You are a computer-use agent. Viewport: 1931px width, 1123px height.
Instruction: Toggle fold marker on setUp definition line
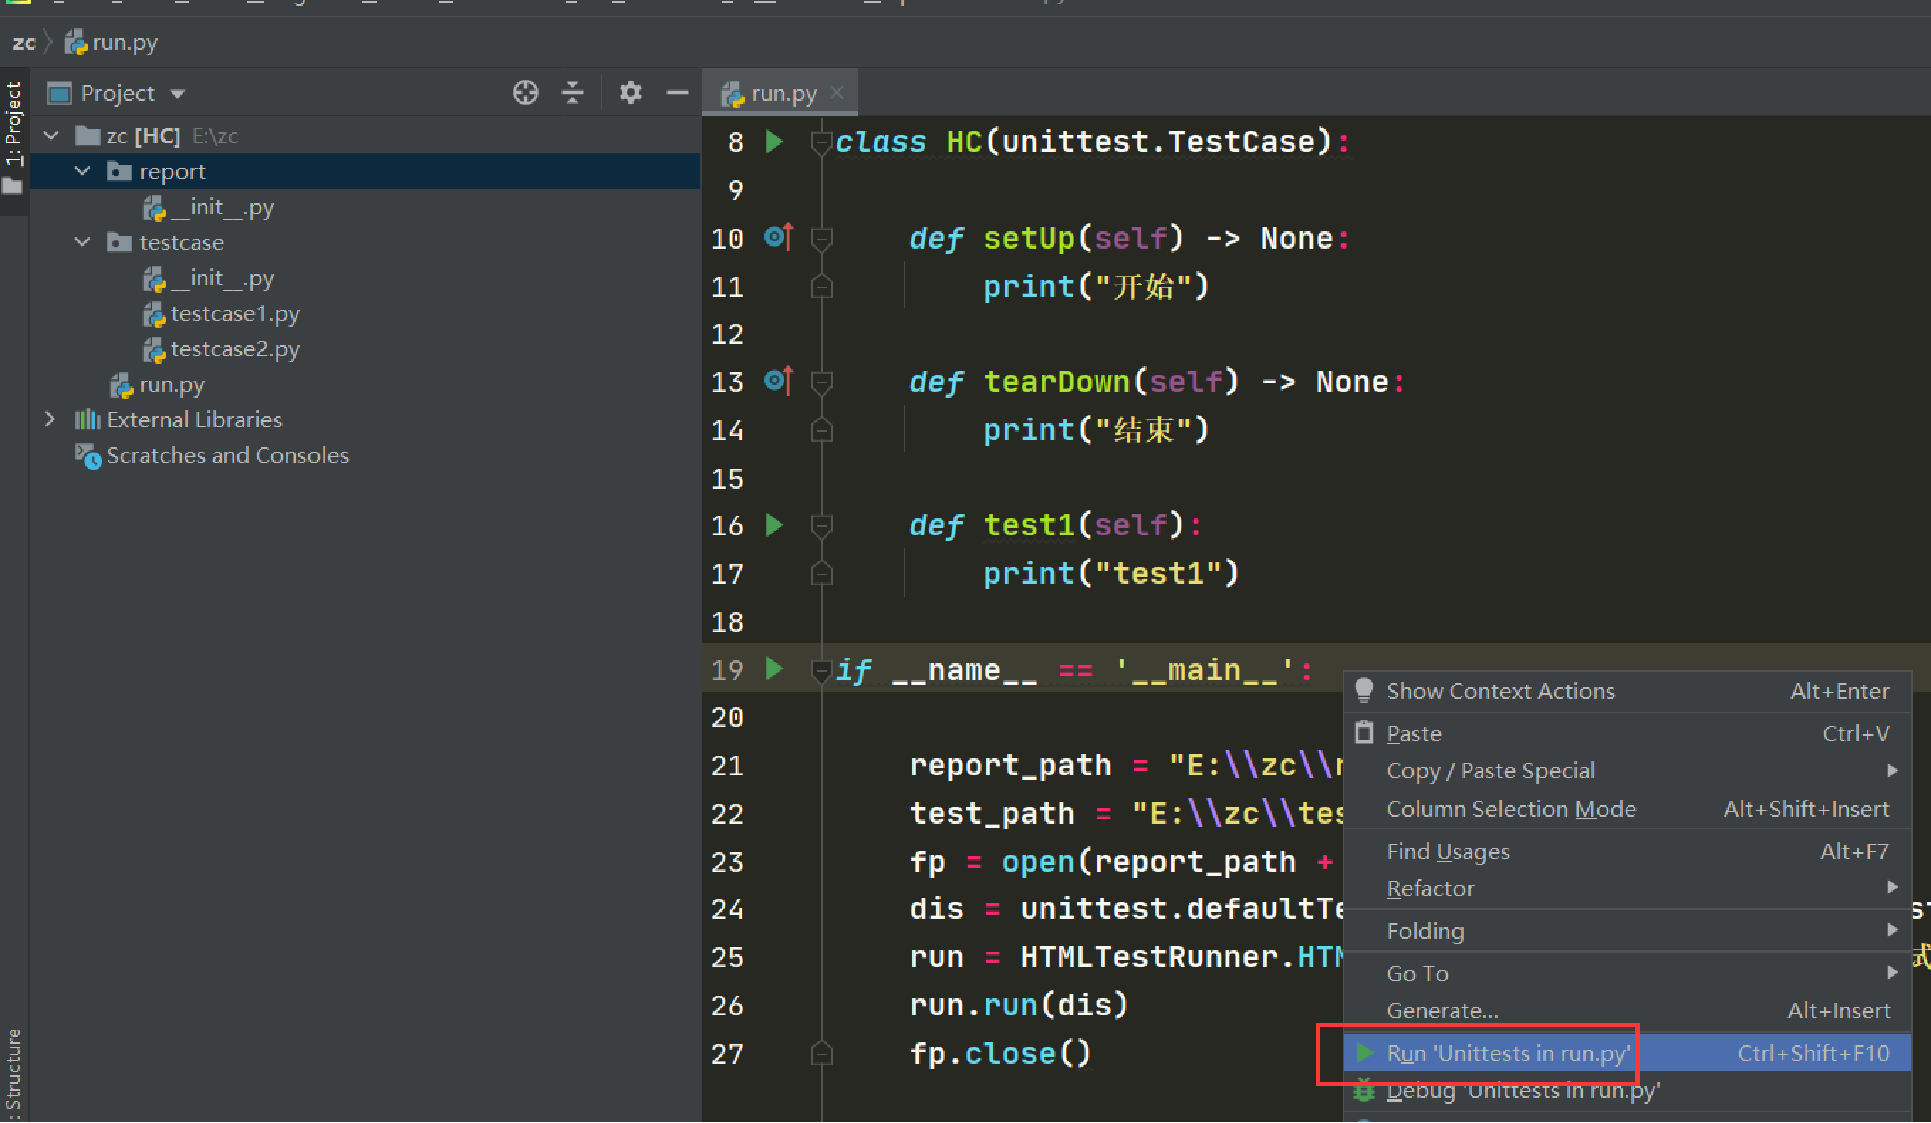821,239
